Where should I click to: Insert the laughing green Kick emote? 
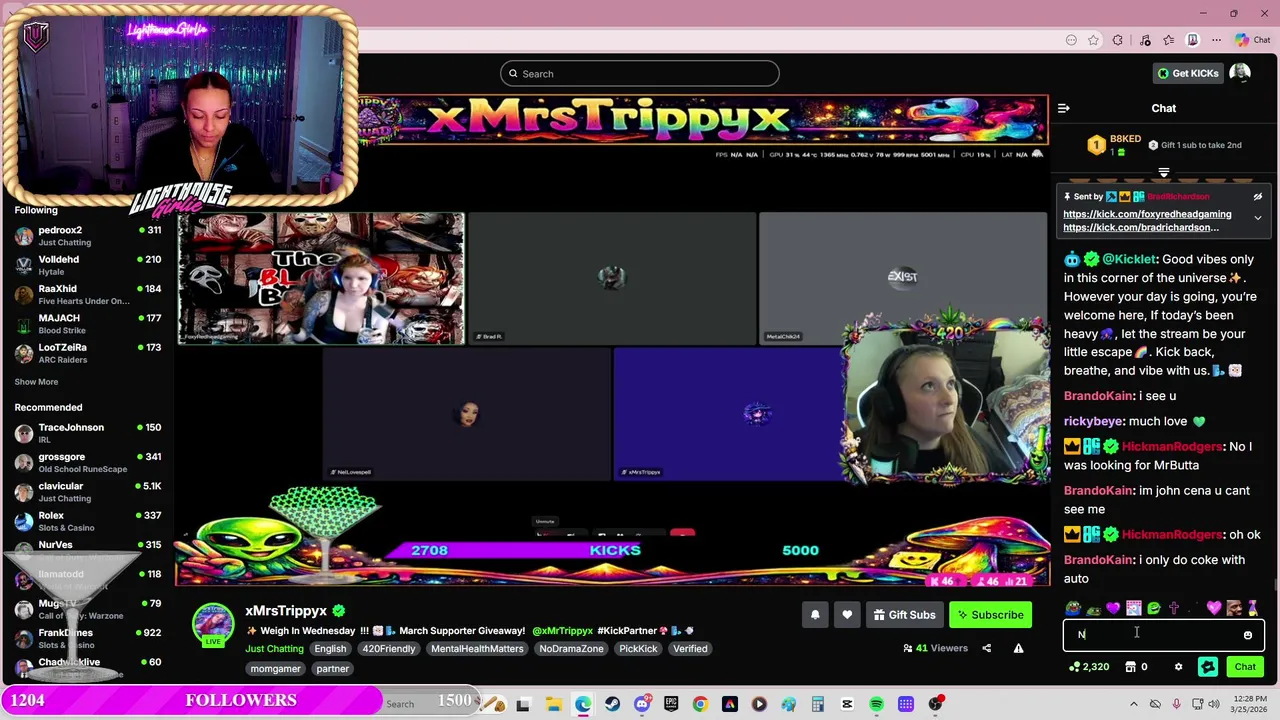tap(1153, 608)
